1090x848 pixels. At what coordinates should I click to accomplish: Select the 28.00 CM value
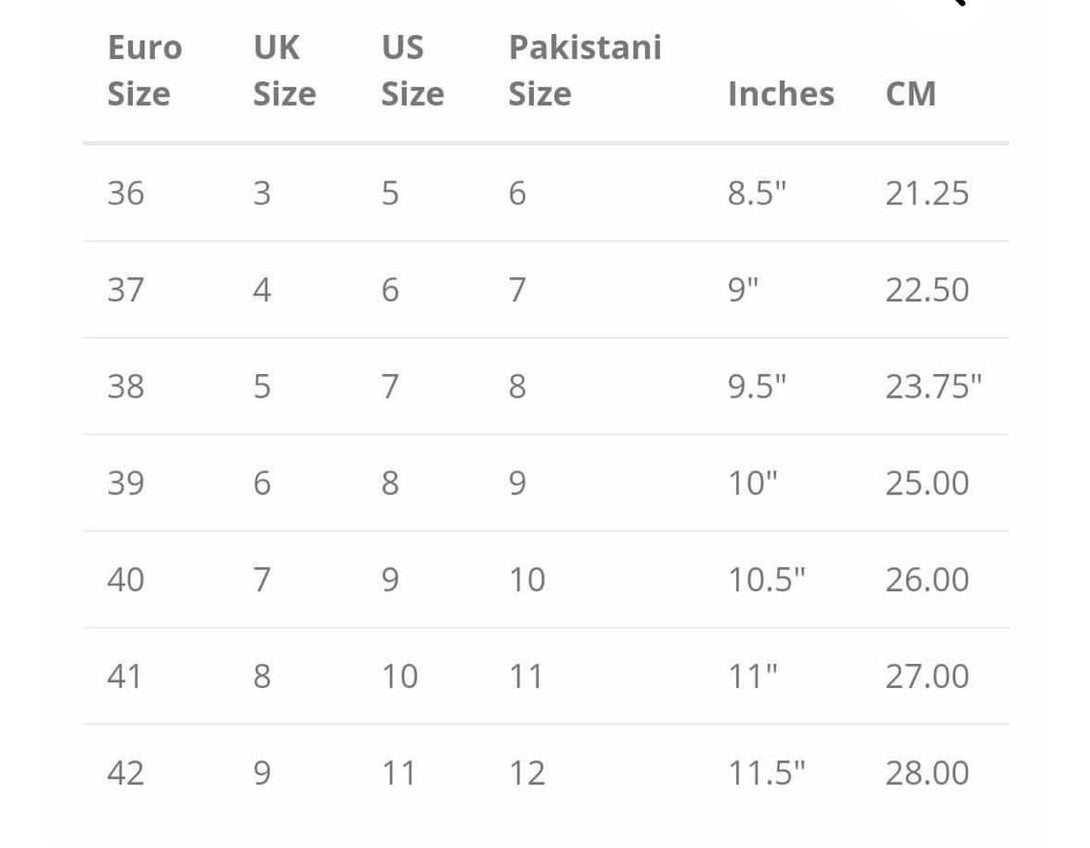tap(926, 773)
